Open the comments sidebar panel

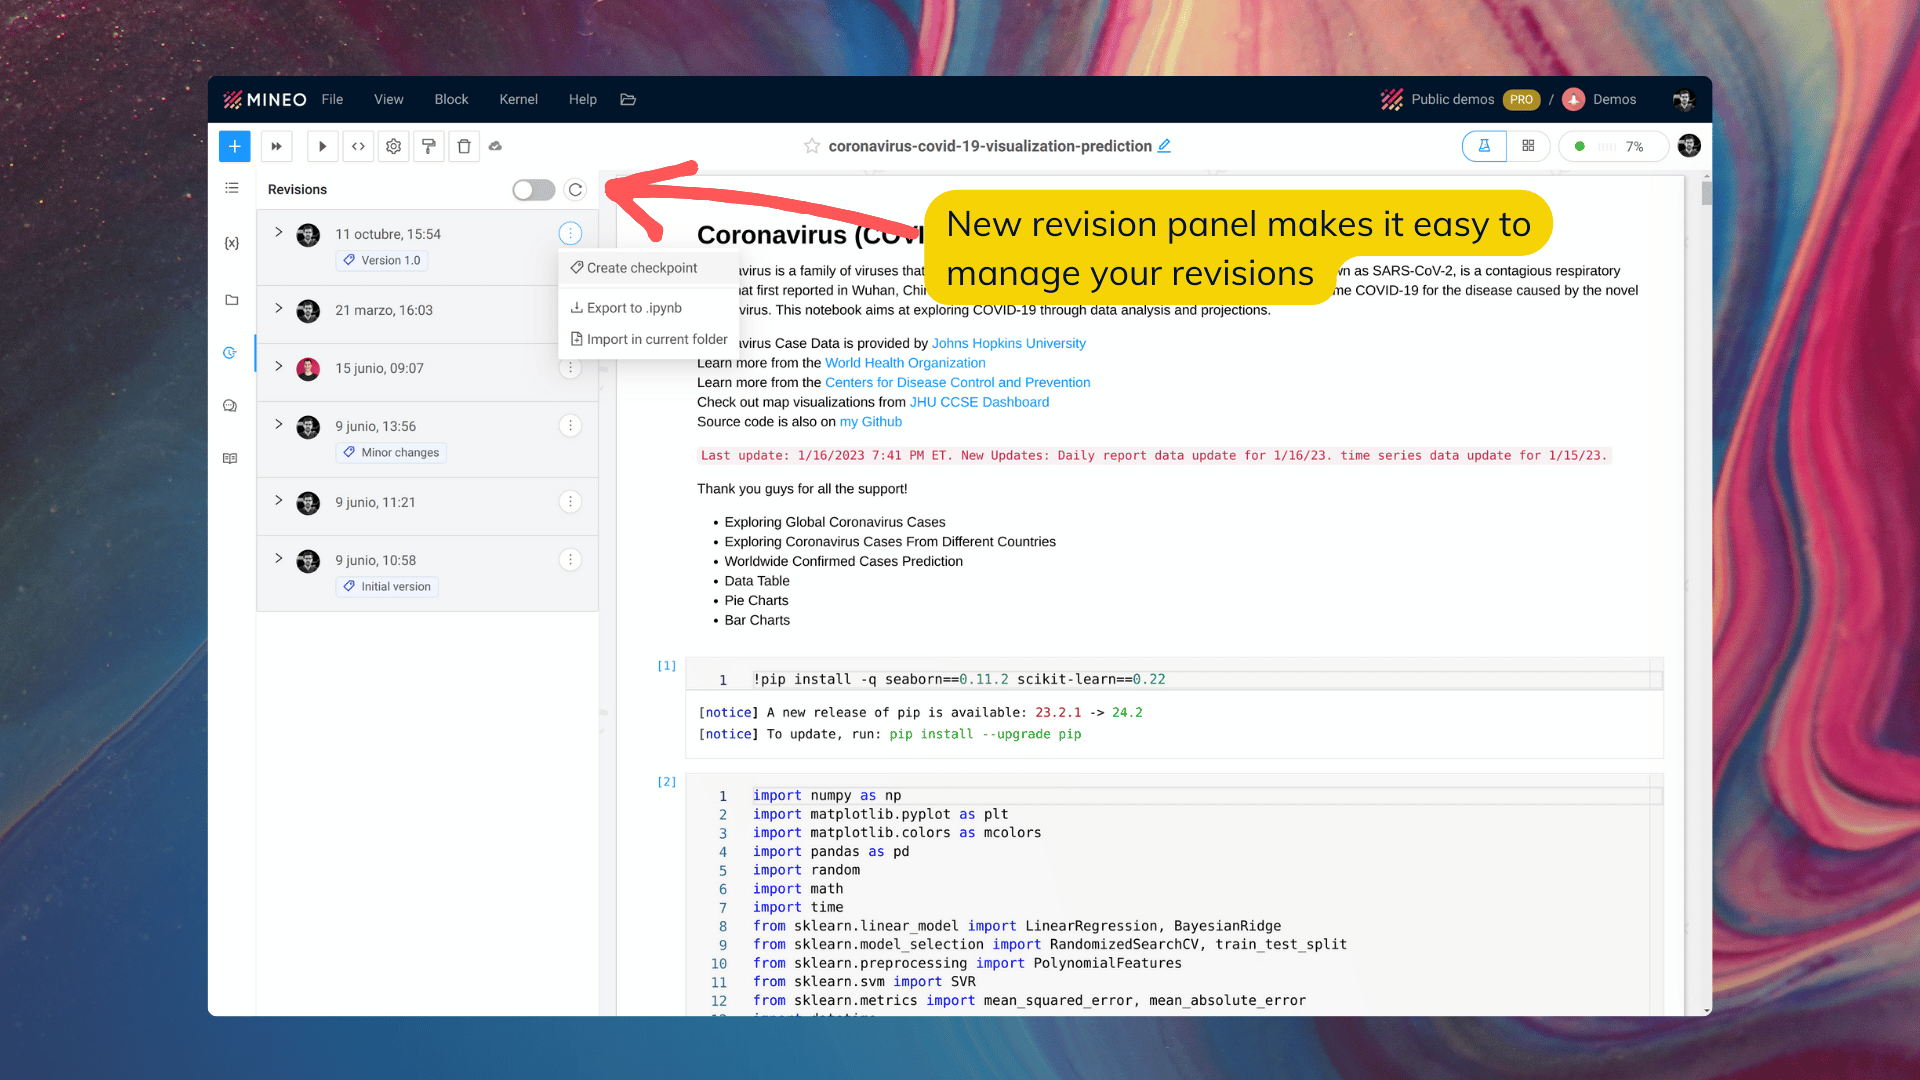[x=230, y=406]
